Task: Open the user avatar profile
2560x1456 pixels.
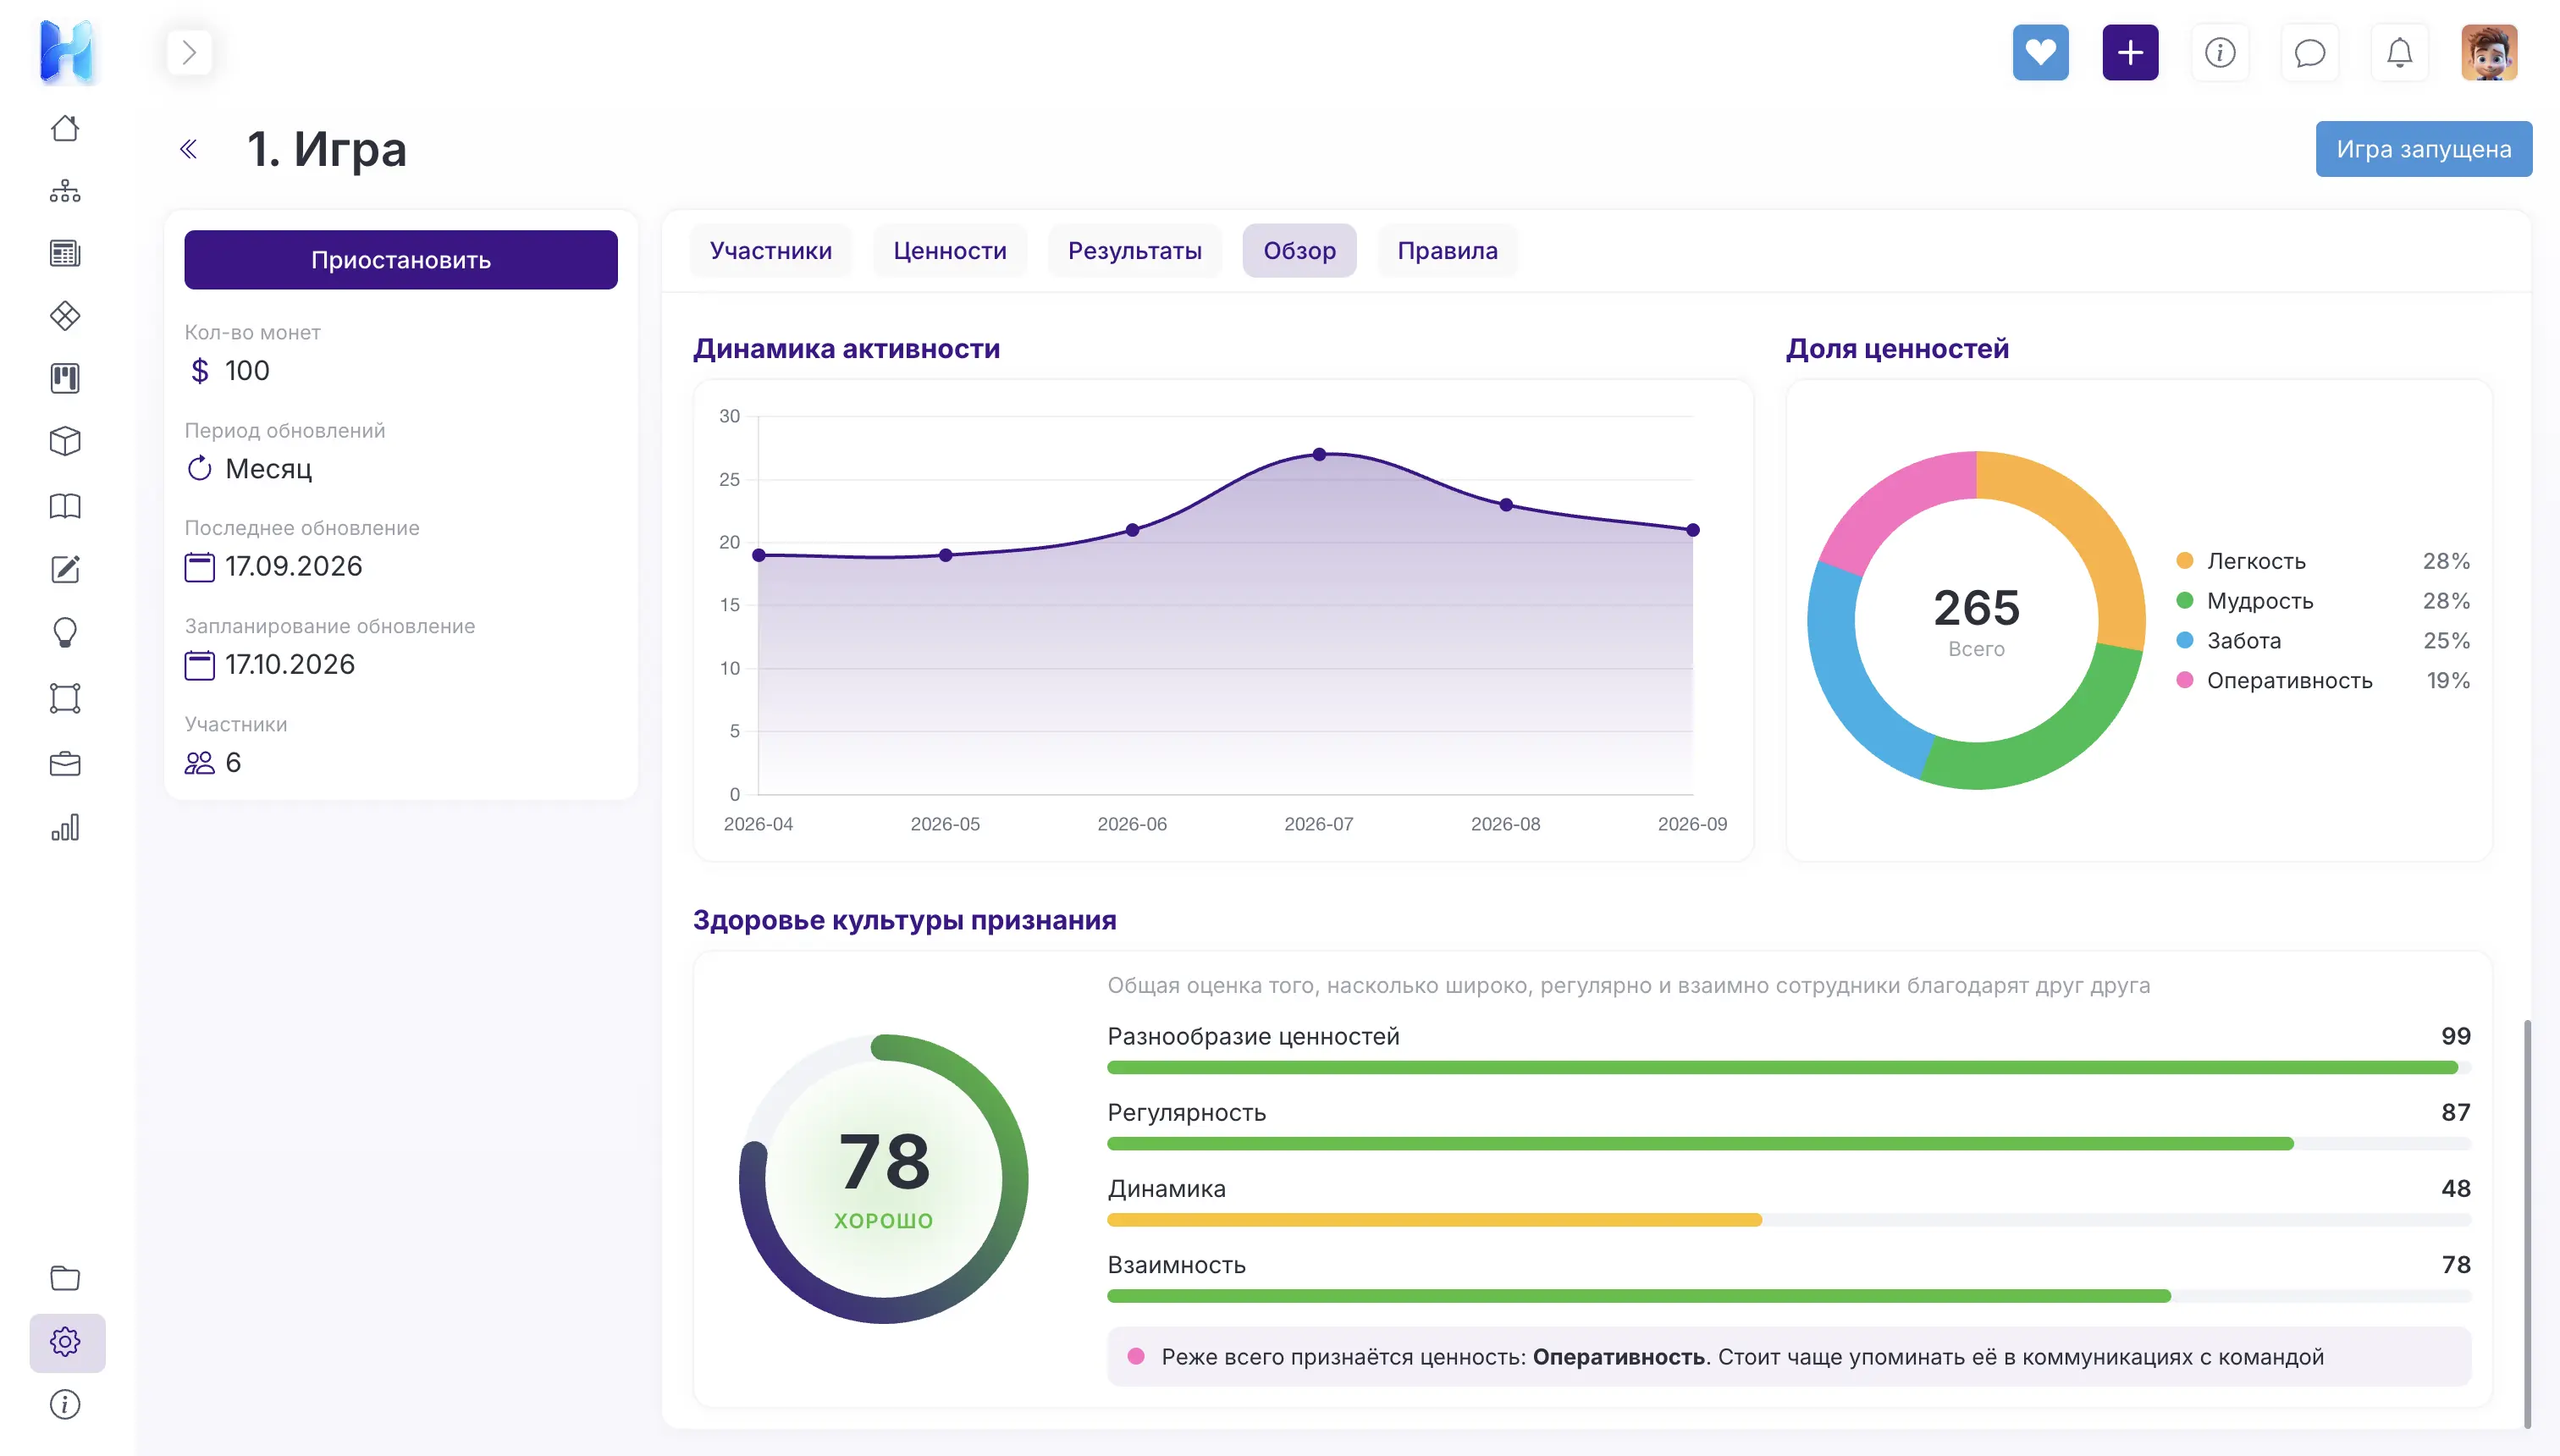Action: [x=2489, y=52]
